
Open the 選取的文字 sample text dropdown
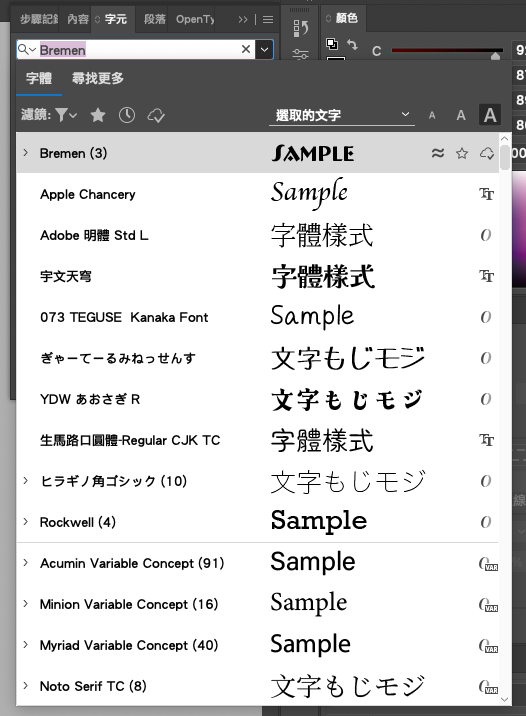pos(342,115)
